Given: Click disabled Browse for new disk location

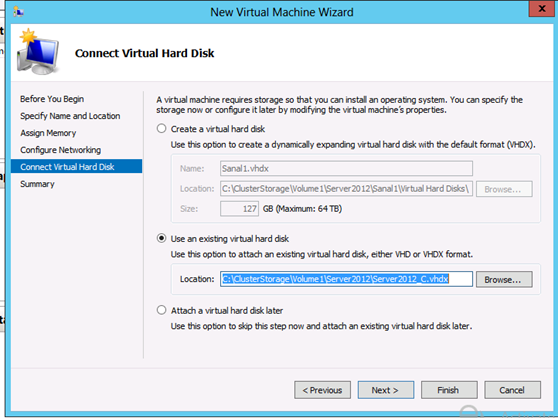Looking at the screenshot, I should (x=504, y=189).
